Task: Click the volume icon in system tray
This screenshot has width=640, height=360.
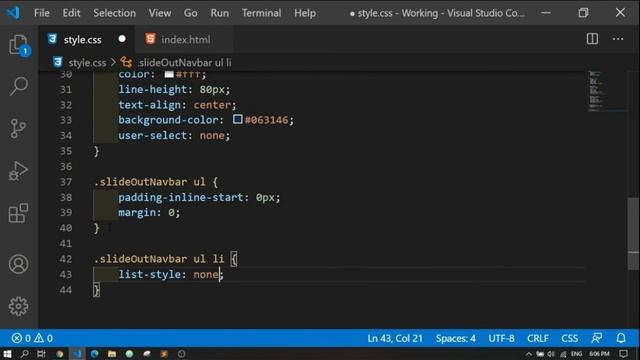Action: (551, 353)
